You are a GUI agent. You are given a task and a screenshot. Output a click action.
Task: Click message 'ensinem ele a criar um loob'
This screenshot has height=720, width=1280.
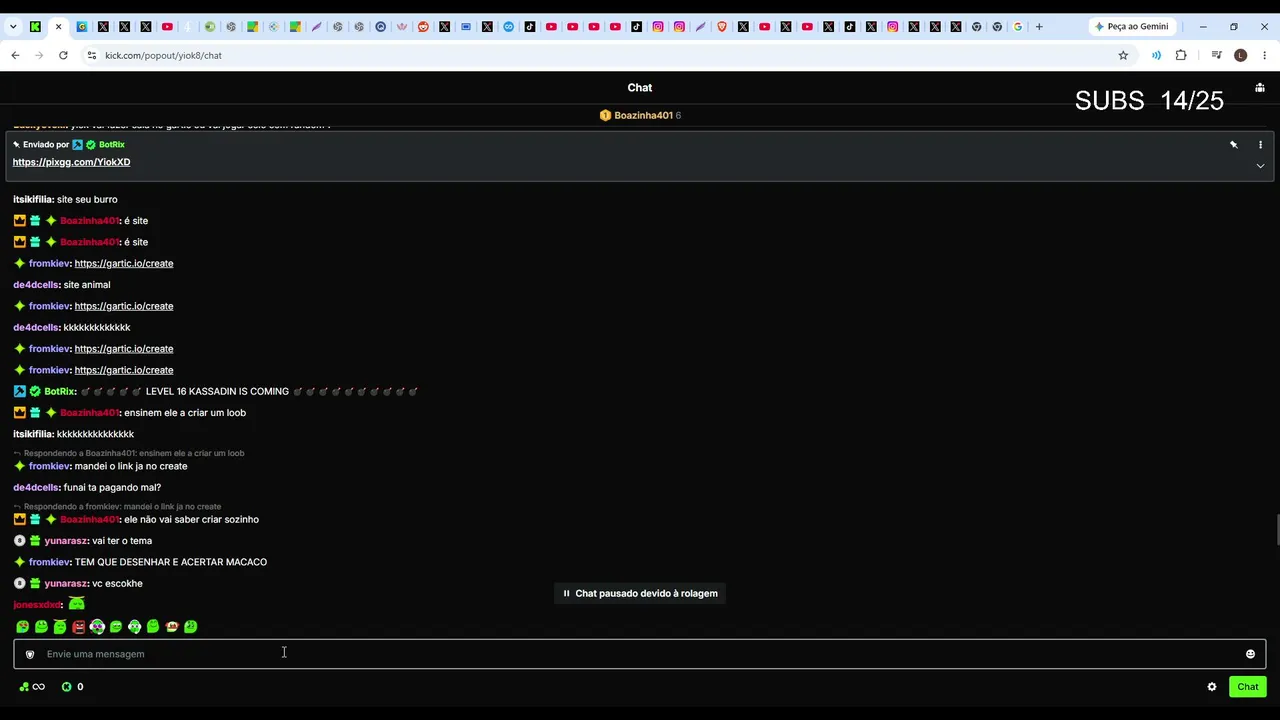tap(185, 413)
